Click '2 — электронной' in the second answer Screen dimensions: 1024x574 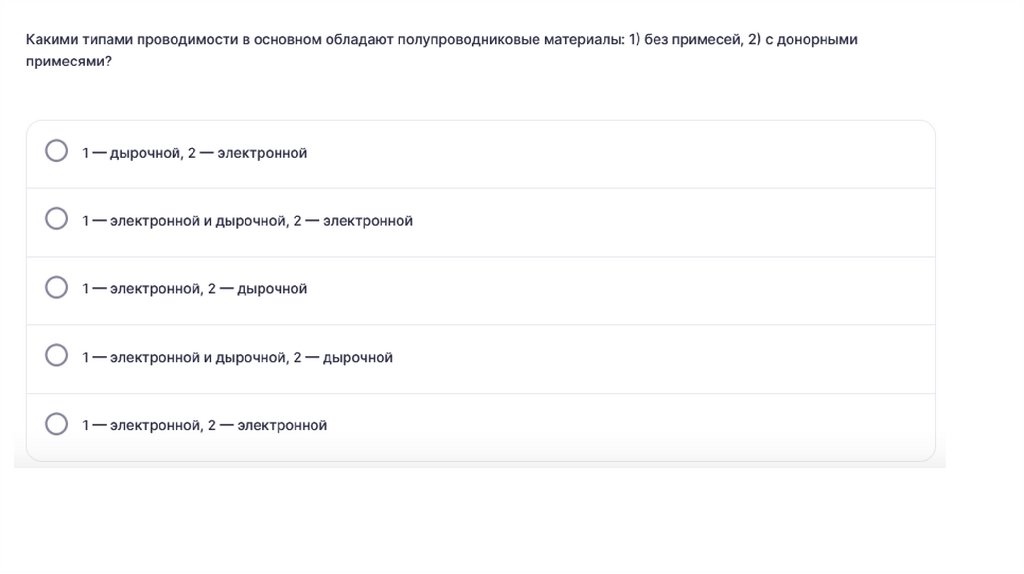pyautogui.click(x=353, y=221)
